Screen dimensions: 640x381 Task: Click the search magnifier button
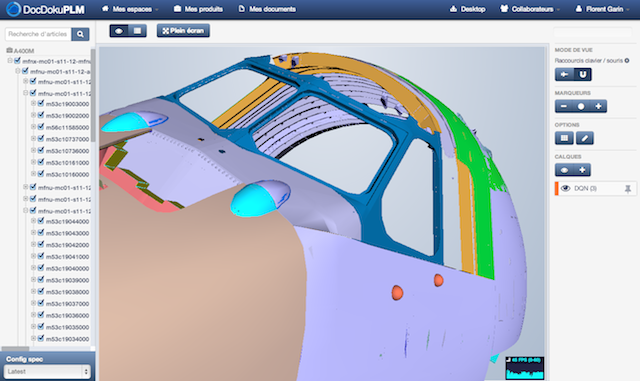(x=80, y=34)
